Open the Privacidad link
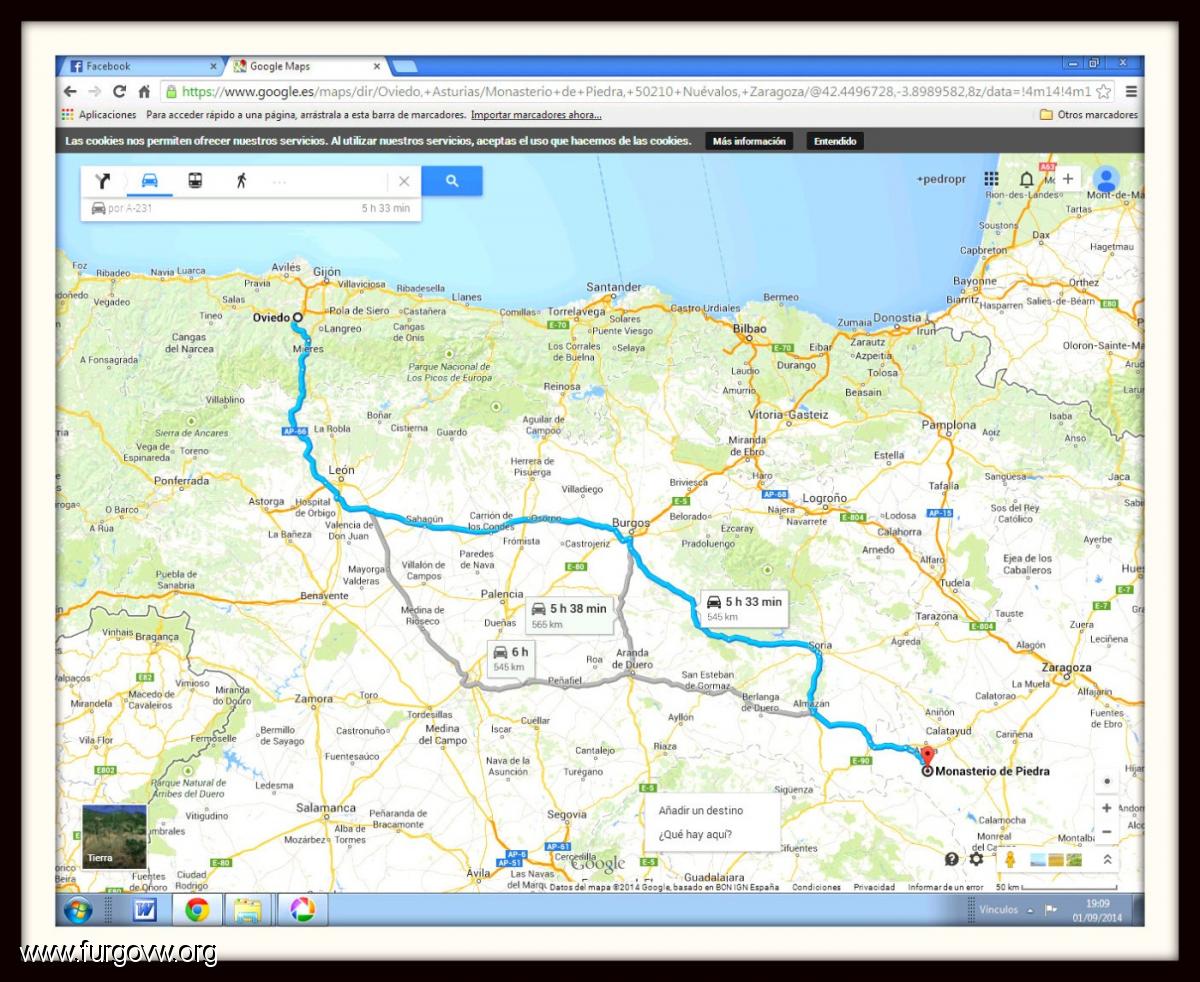1200x982 pixels. click(874, 887)
